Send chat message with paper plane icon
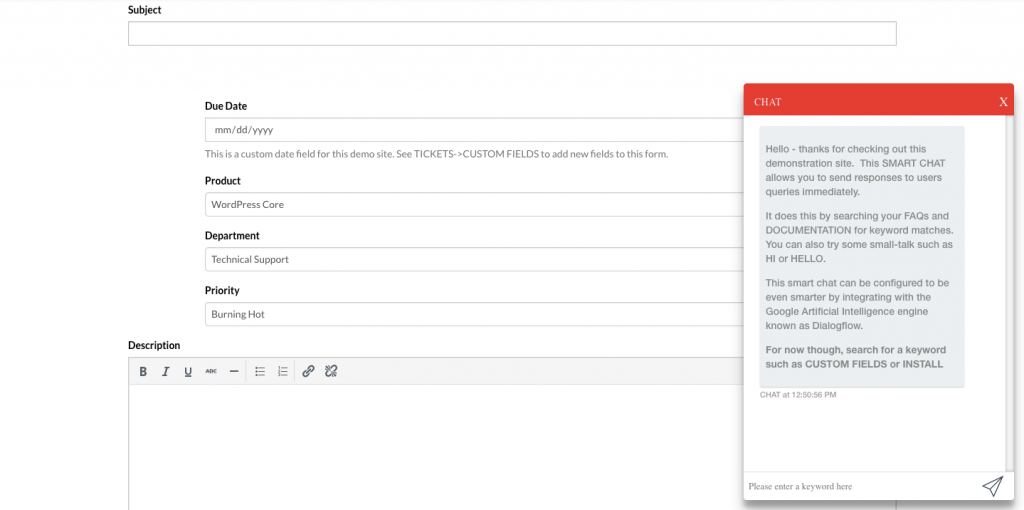 pyautogui.click(x=992, y=486)
